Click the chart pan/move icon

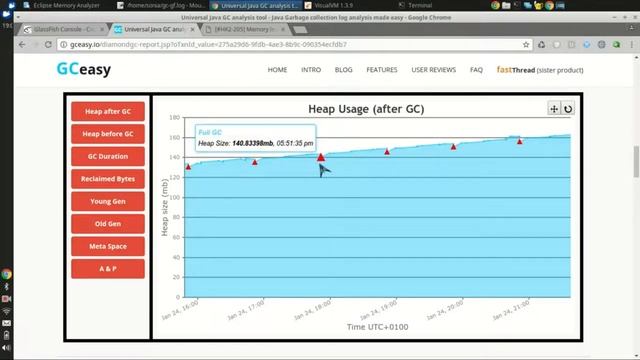tap(553, 109)
